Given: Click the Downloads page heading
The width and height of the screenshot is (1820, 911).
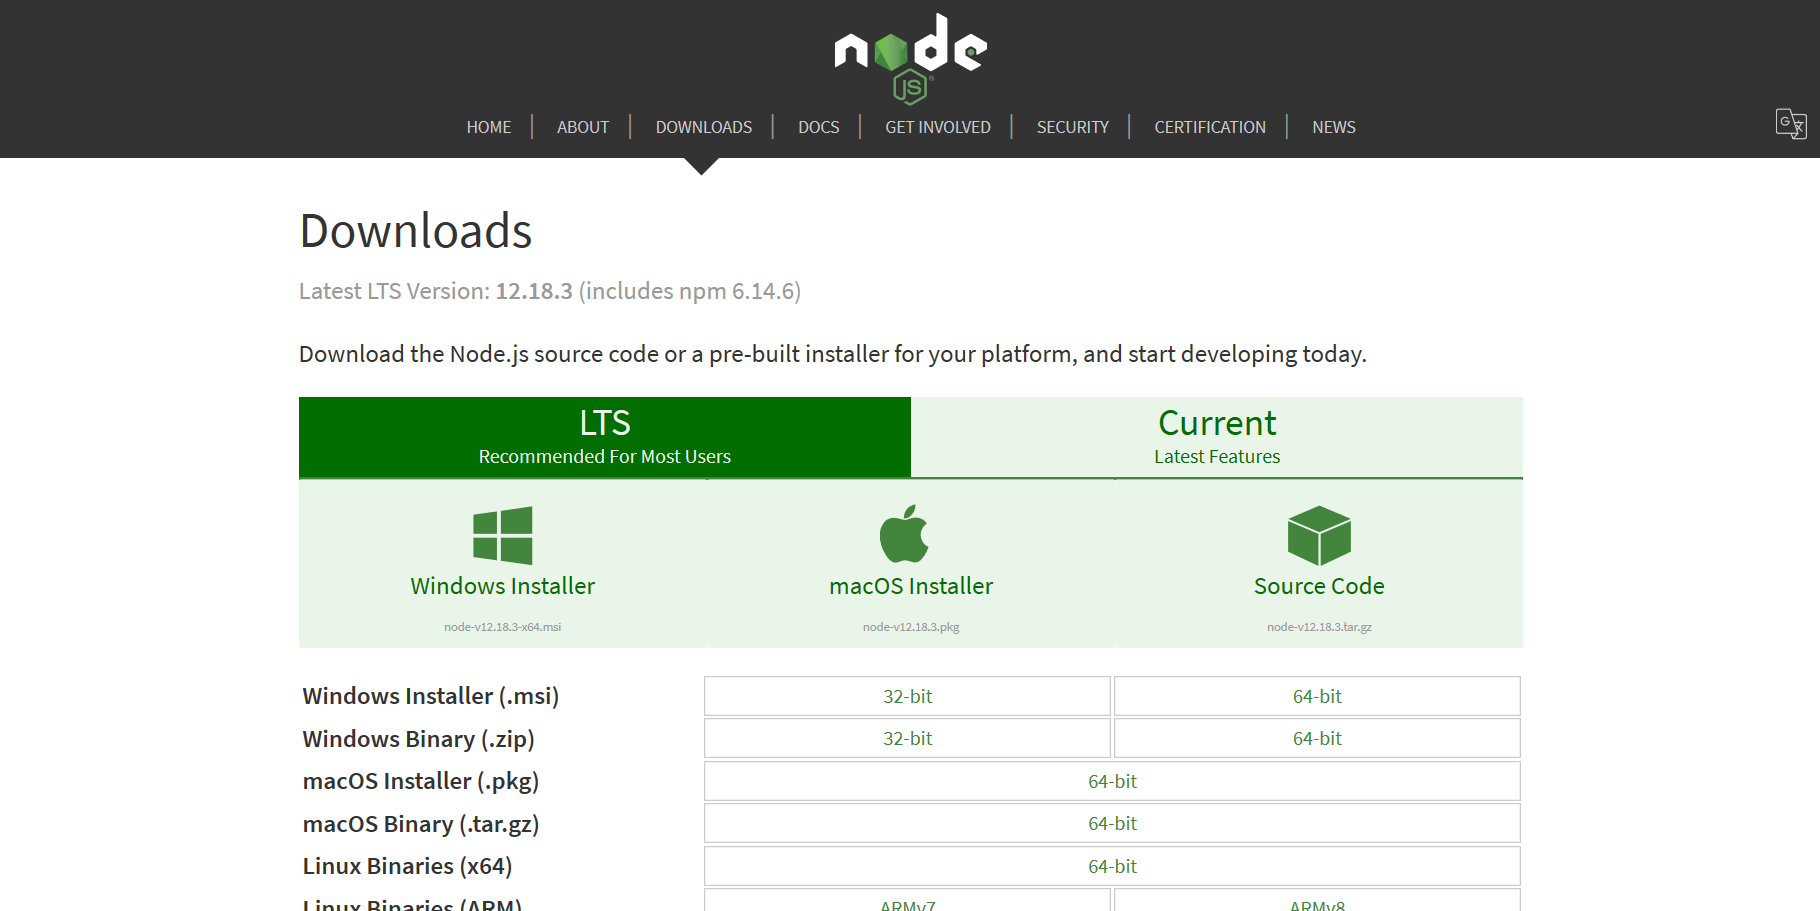Looking at the screenshot, I should click(x=416, y=231).
